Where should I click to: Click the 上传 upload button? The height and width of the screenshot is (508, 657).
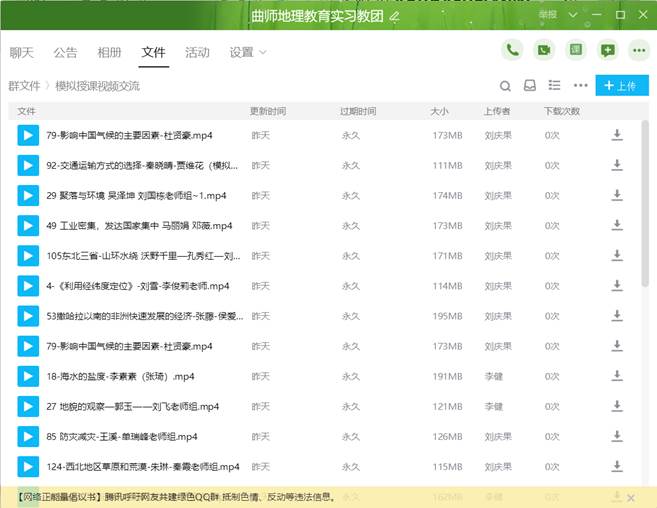(x=621, y=86)
